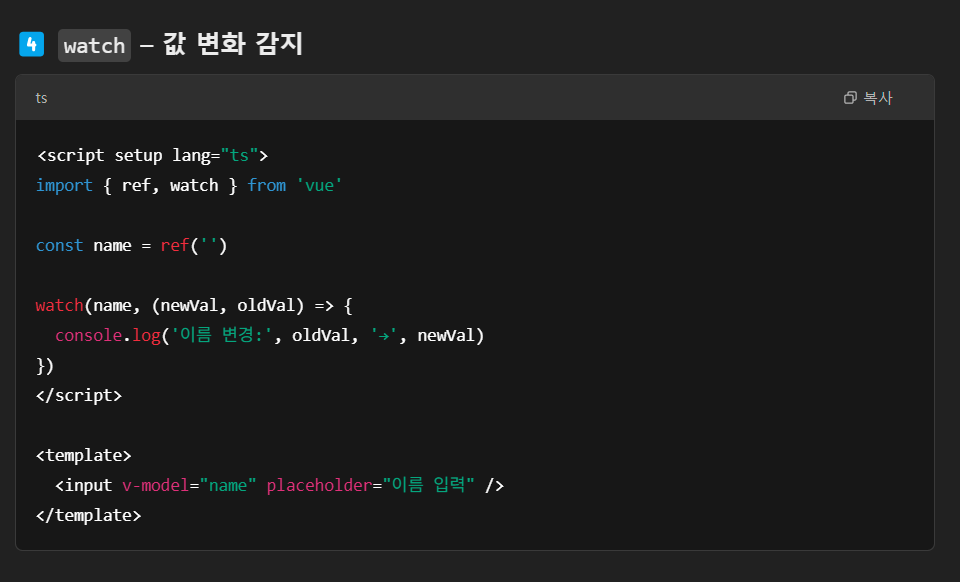
Task: Click the 'placeholder' attribute
Action: click(319, 485)
